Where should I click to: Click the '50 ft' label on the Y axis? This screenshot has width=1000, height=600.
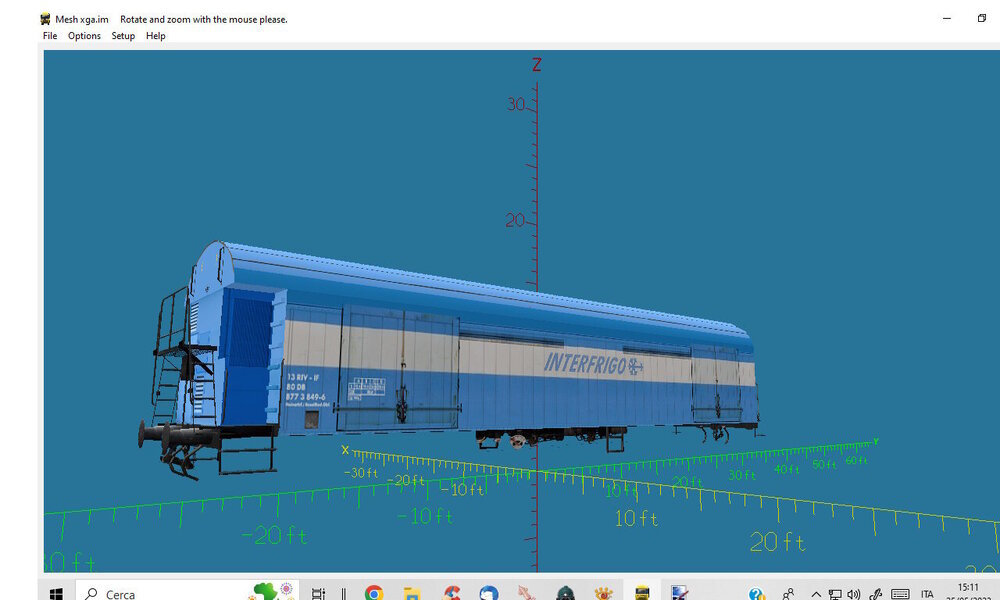pyautogui.click(x=824, y=464)
